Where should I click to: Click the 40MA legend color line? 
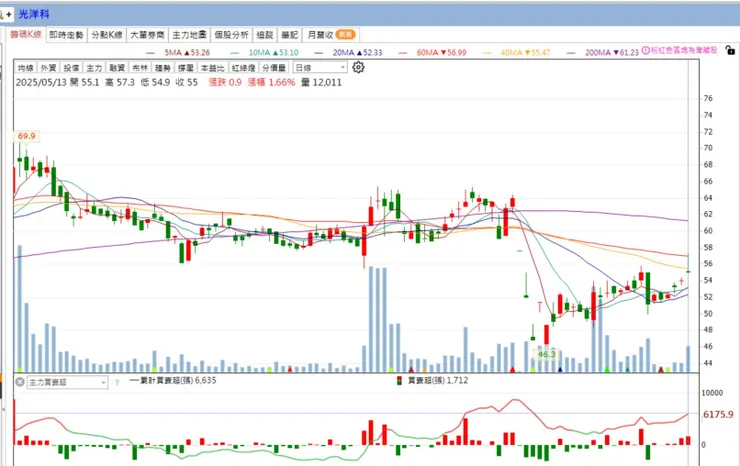coord(487,53)
